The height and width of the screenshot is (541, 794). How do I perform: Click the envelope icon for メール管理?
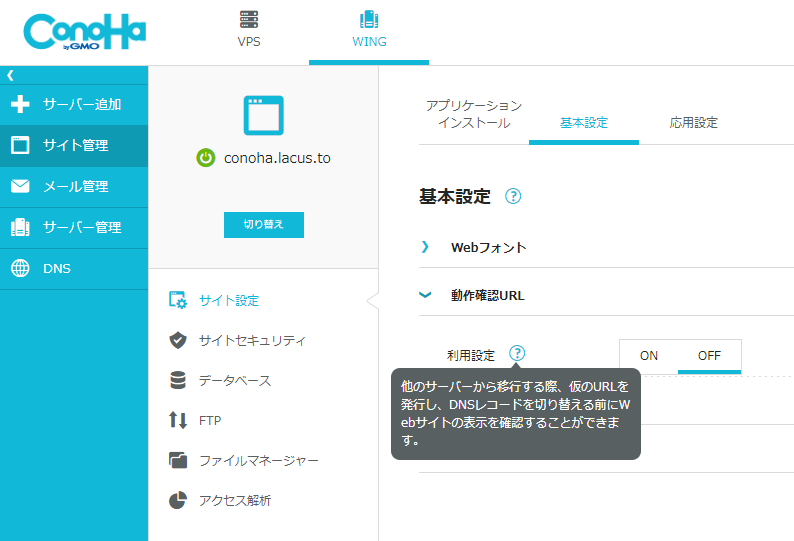click(20, 186)
